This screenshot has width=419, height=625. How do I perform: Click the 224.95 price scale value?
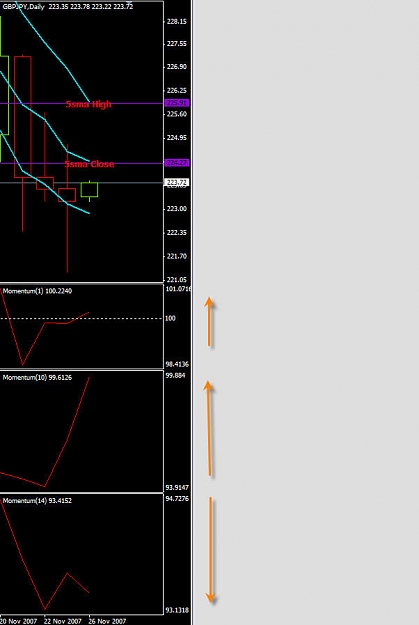tap(177, 138)
